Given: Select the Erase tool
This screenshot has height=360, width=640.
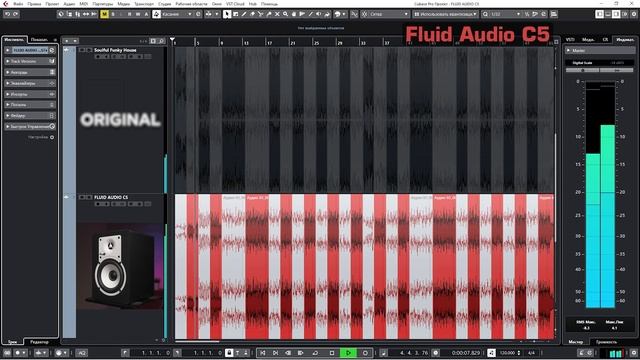Looking at the screenshot, I should pyautogui.click(x=252, y=14).
